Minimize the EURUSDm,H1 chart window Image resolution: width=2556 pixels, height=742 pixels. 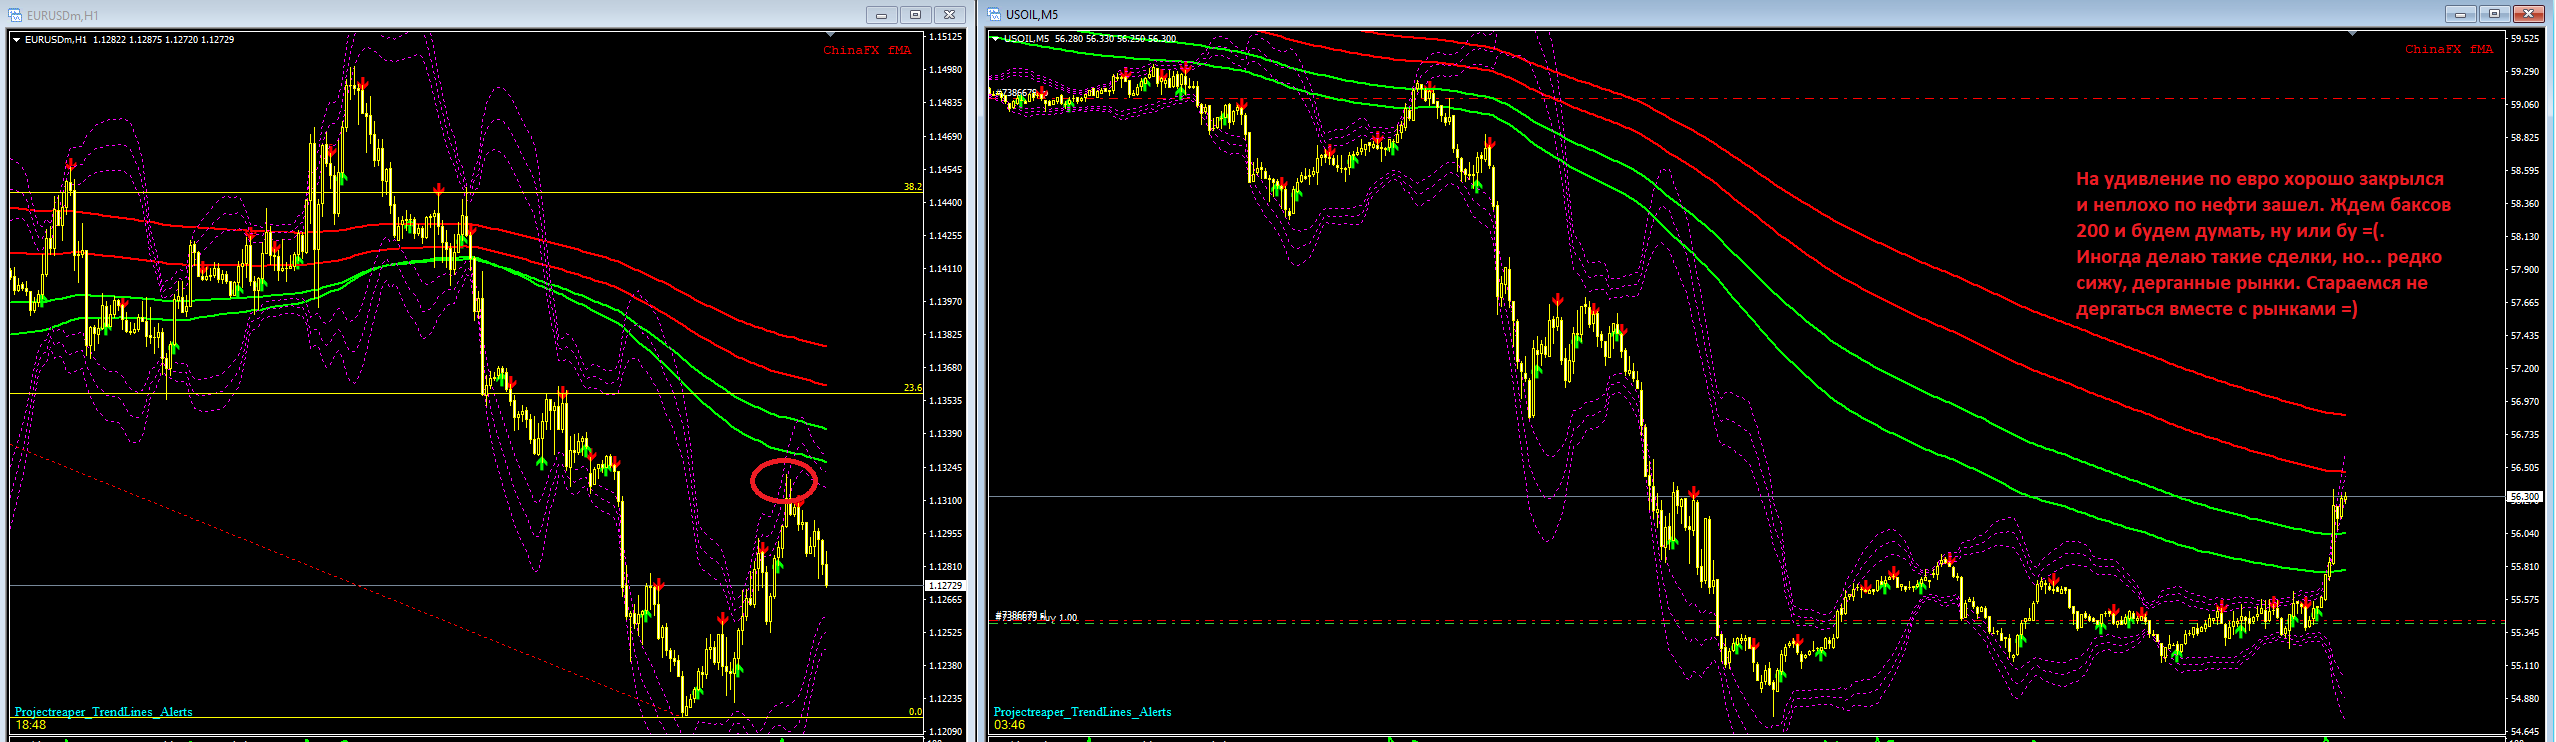tap(881, 15)
